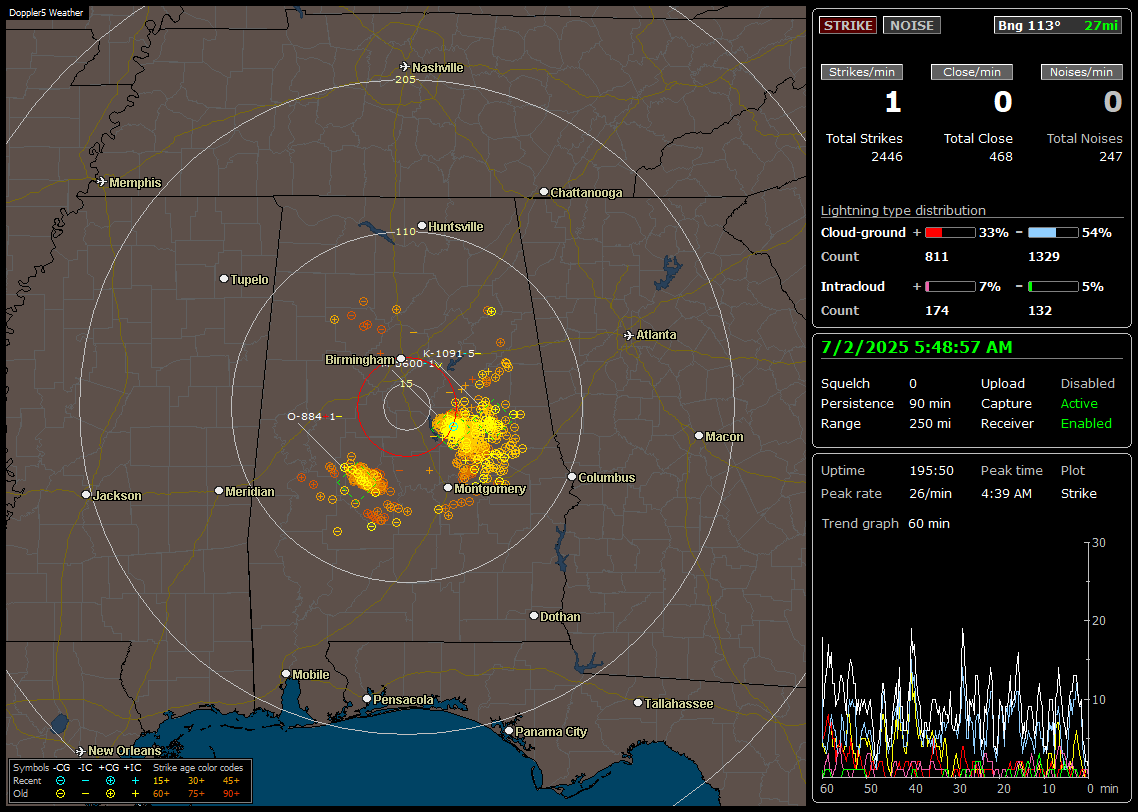
Task: Click the blue negative cloud-ground bar
Action: (1053, 233)
